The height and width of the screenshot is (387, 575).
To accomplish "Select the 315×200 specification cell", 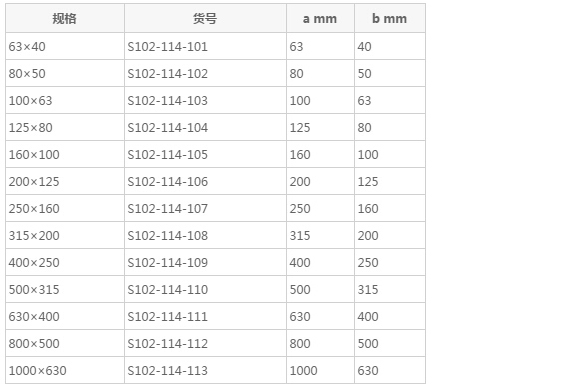I will [x=65, y=235].
